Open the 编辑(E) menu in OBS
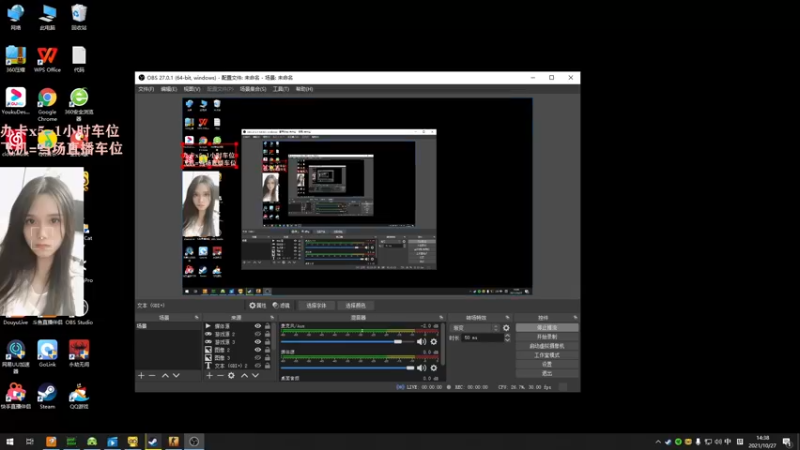The height and width of the screenshot is (450, 800). click(x=168, y=89)
